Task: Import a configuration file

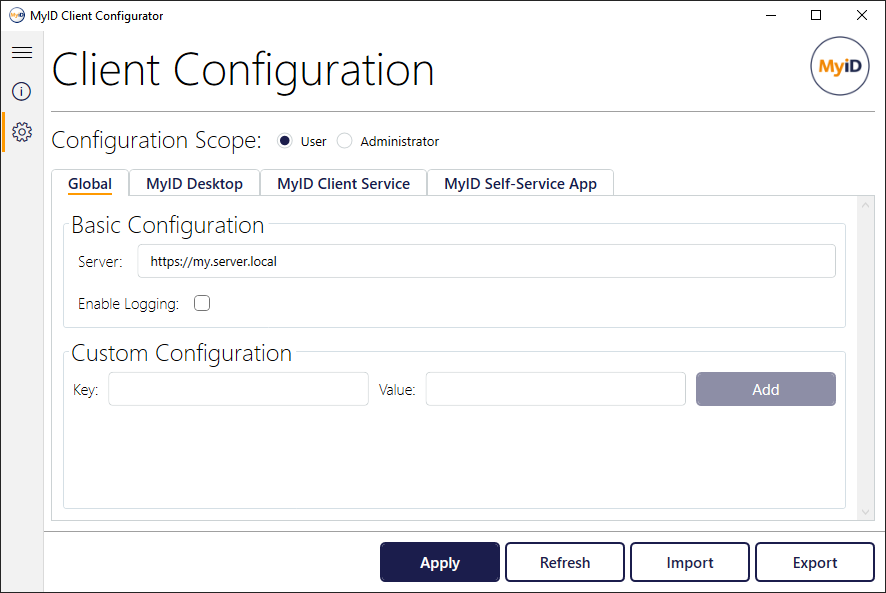Action: 689,562
